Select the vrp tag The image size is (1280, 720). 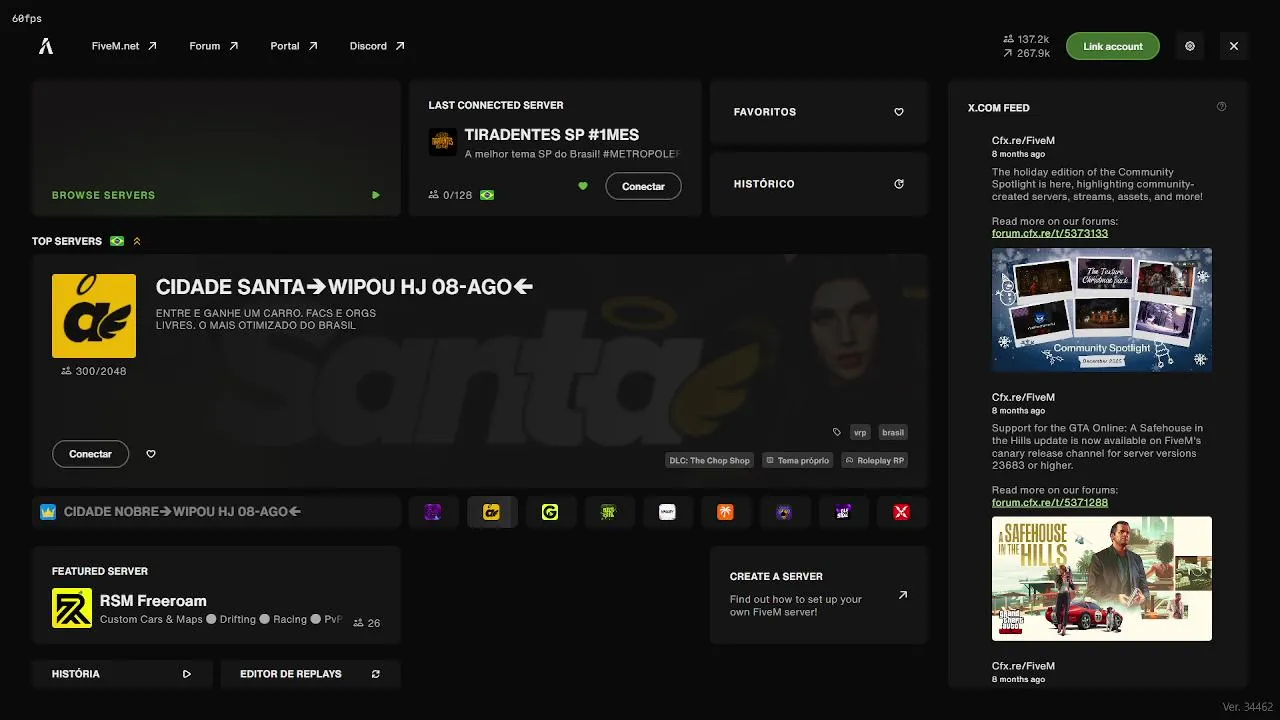click(x=859, y=433)
